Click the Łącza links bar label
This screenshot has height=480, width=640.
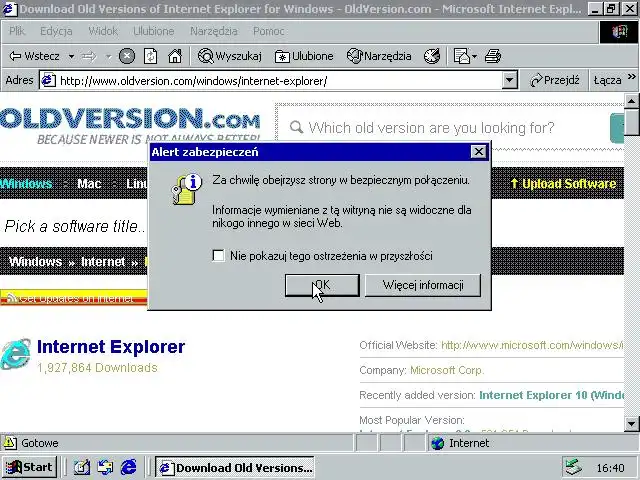click(607, 80)
